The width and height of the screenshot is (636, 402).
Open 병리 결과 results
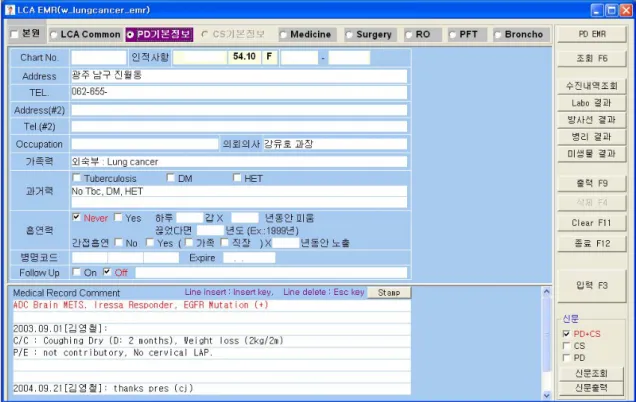591,137
